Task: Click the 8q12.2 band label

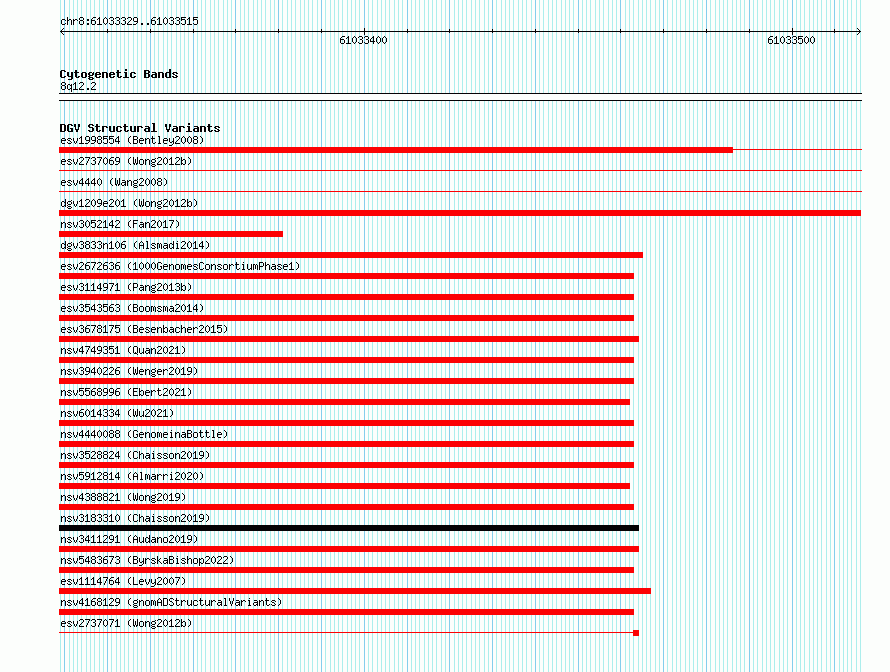Action: 78,86
